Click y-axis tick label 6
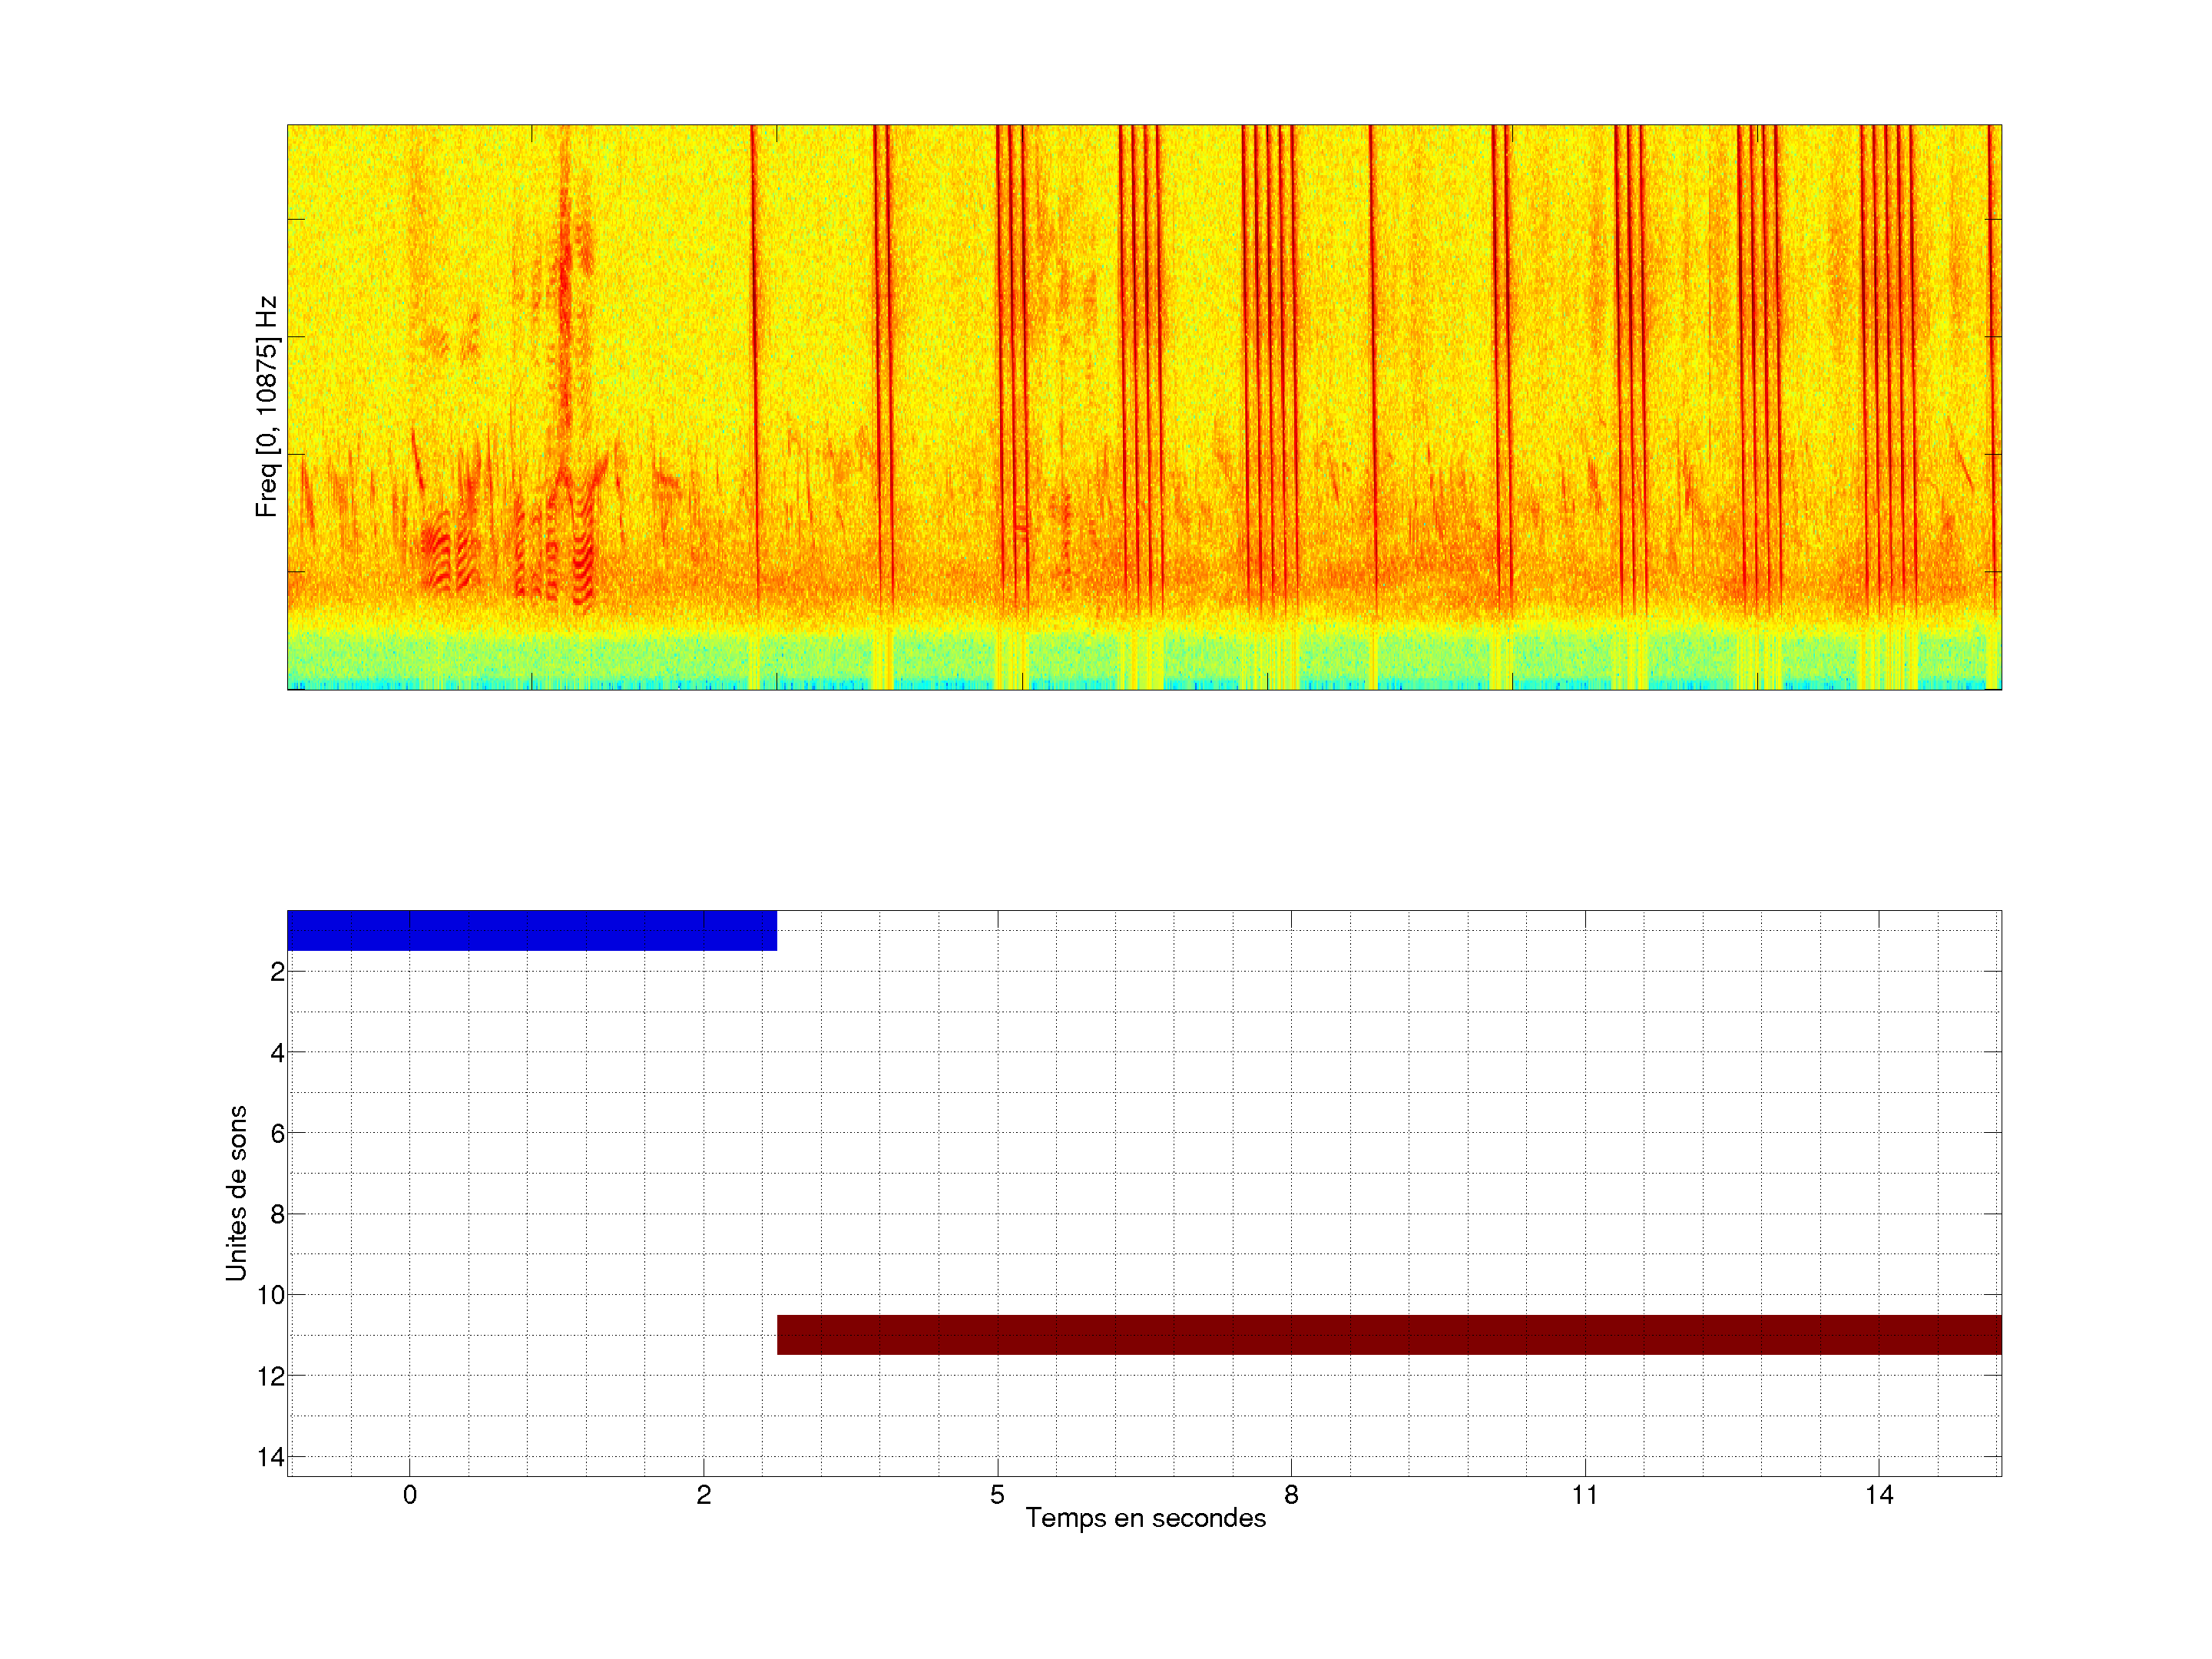 277,1133
